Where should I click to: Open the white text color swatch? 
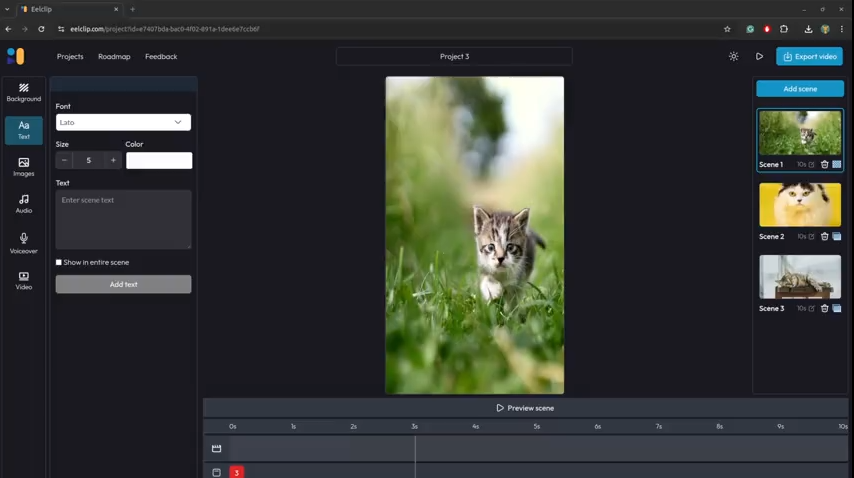[159, 160]
